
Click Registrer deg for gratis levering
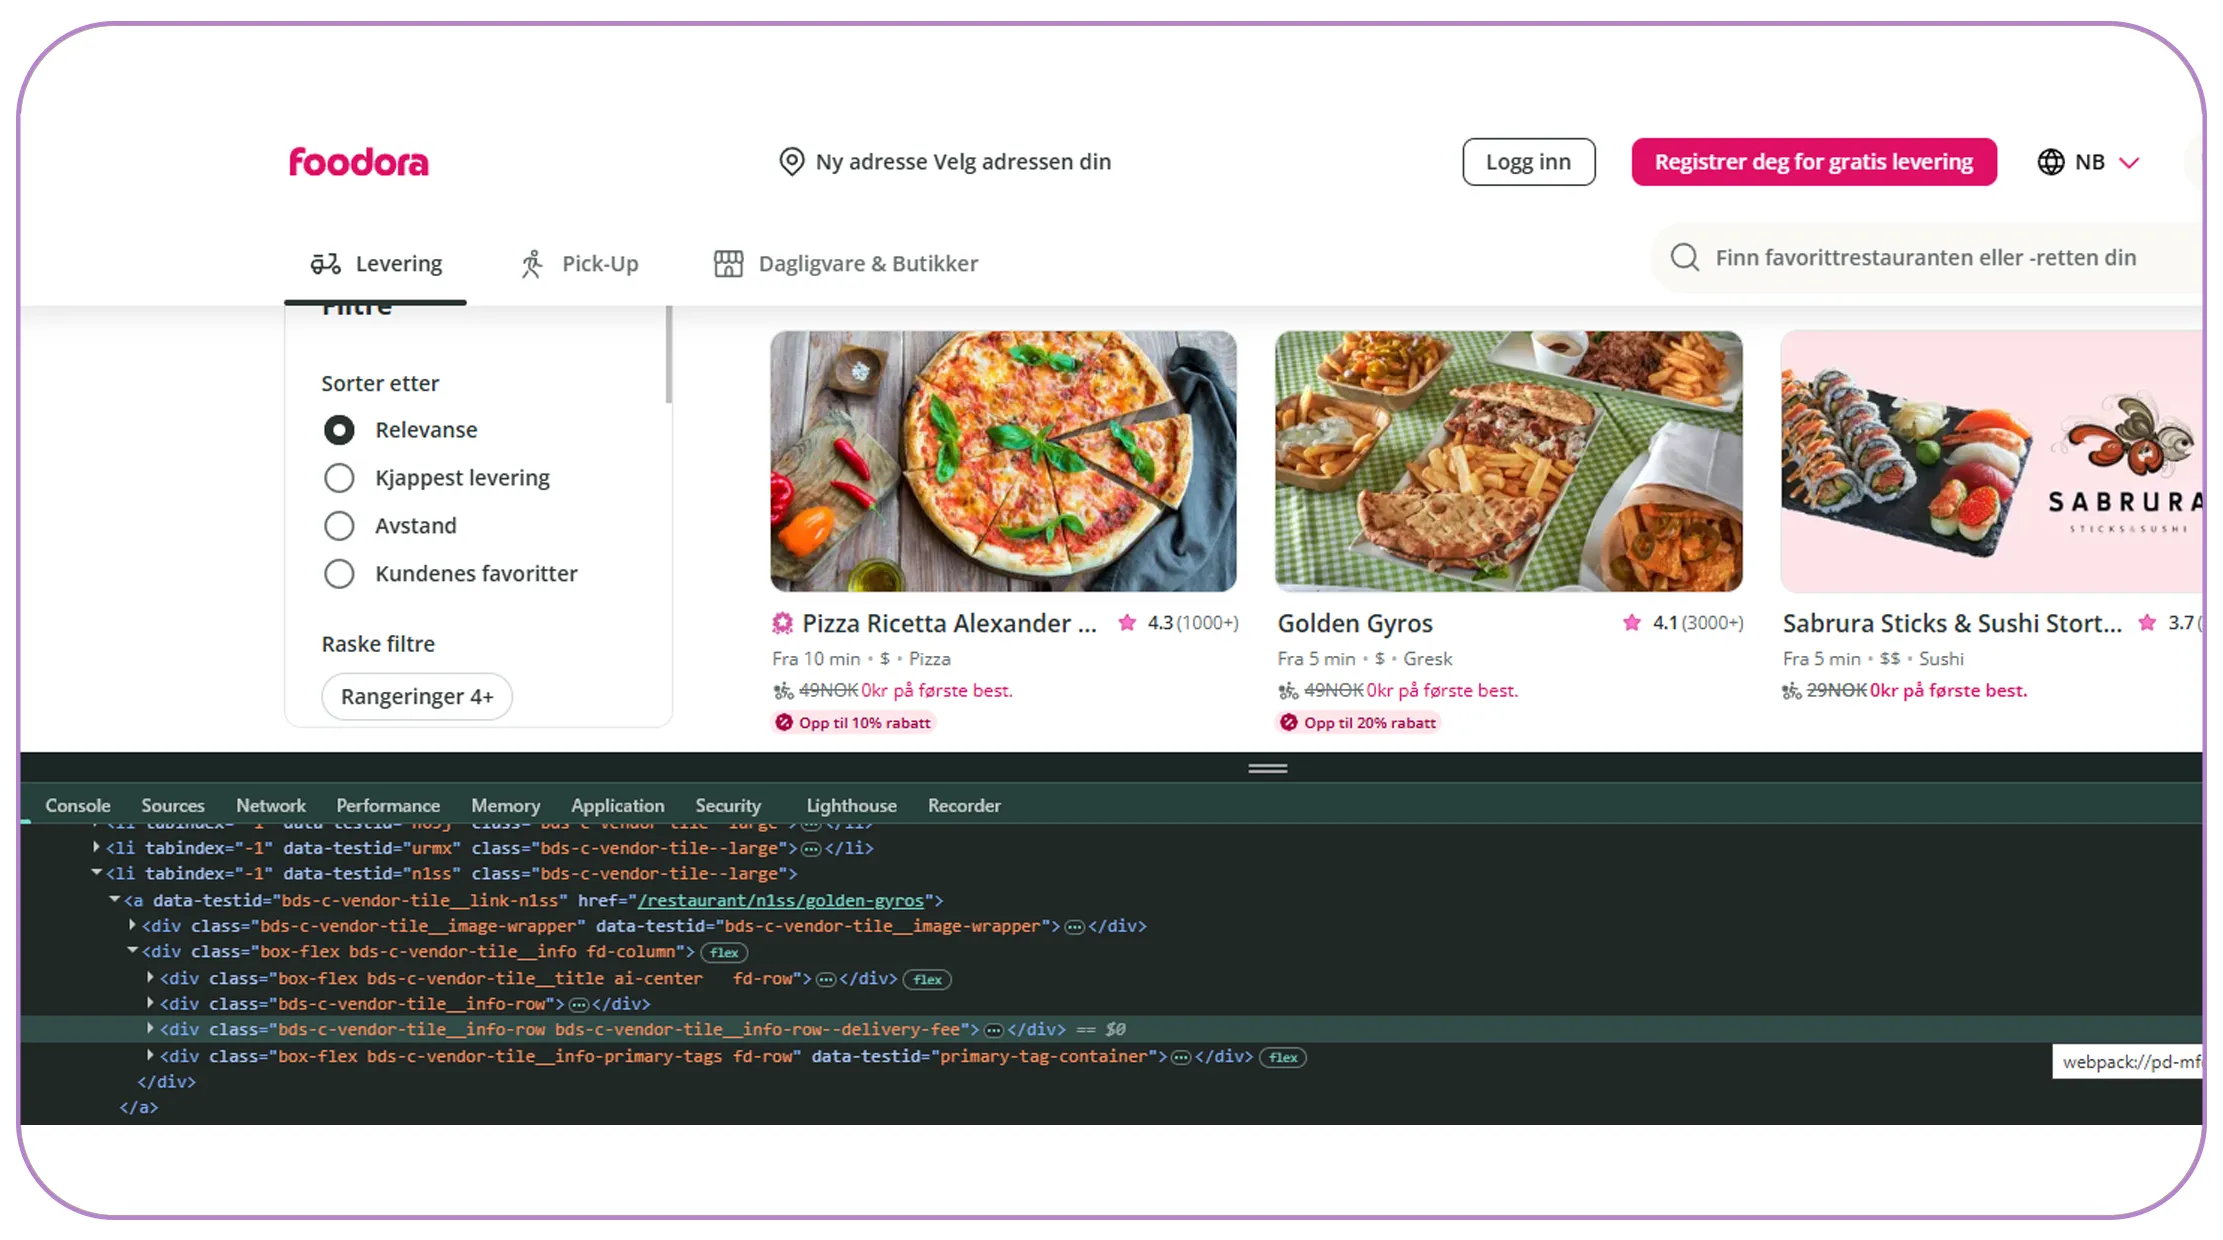pos(1813,162)
